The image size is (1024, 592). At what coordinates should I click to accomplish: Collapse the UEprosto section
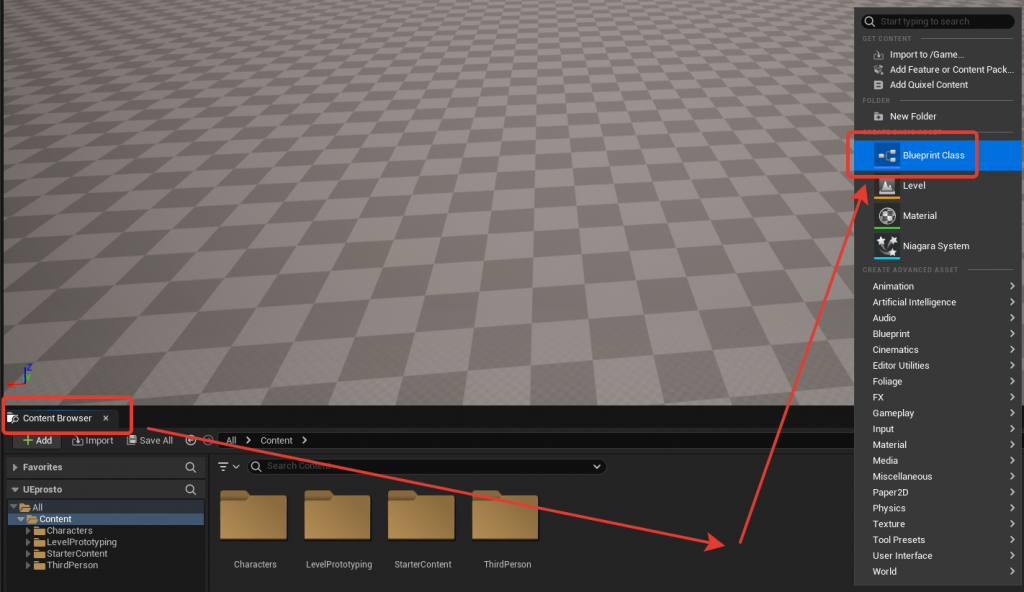pos(15,489)
